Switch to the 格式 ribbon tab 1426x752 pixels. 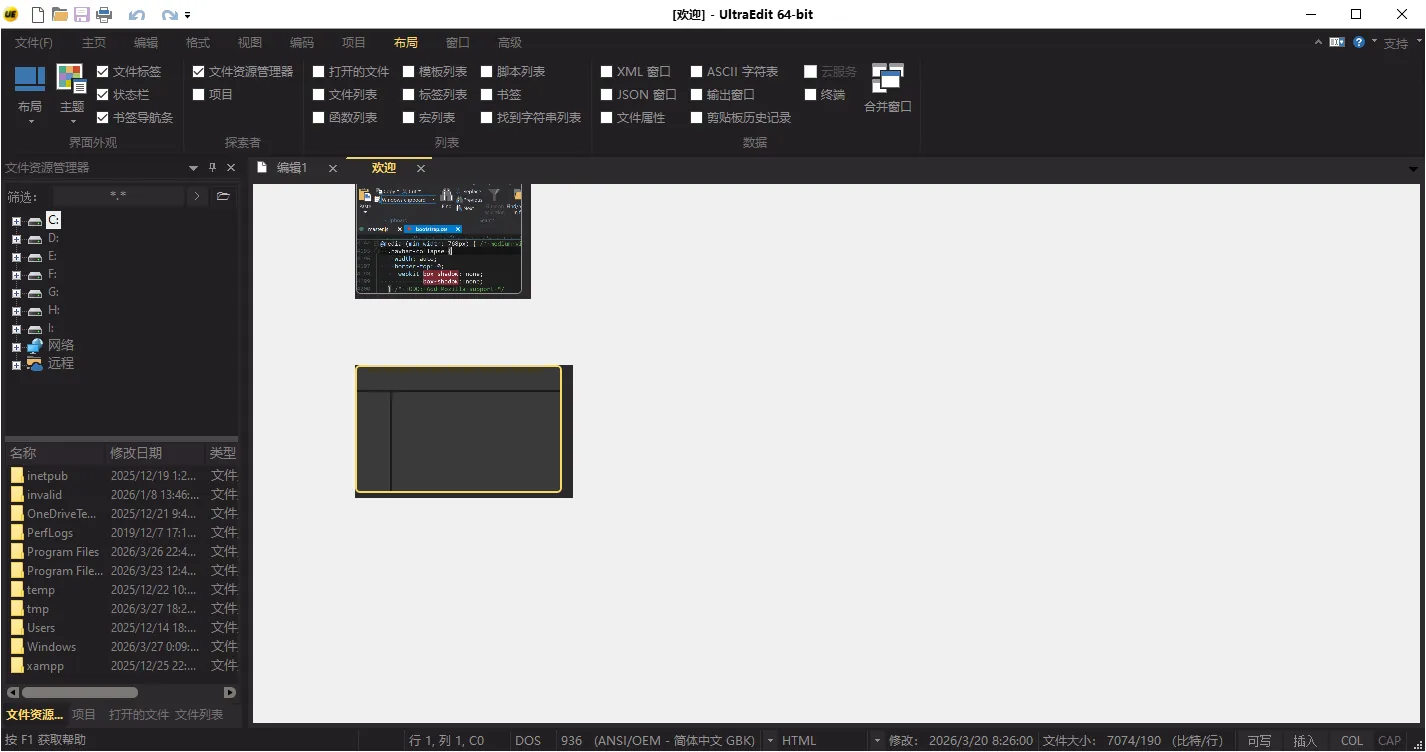coord(198,43)
